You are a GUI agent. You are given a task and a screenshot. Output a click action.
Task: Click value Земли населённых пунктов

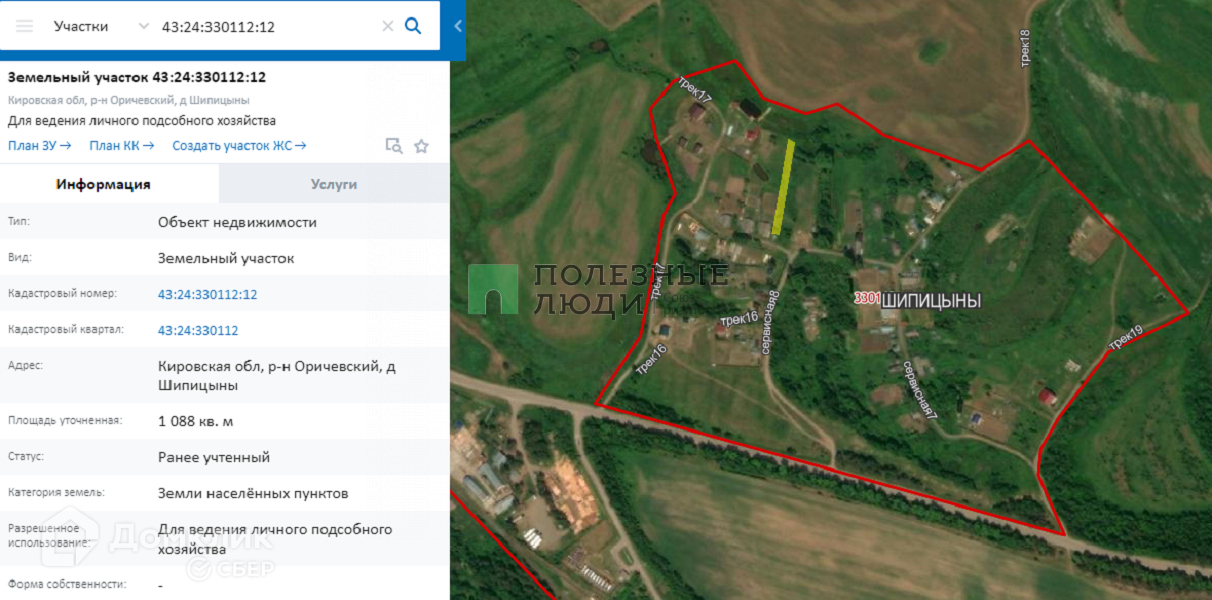253,493
